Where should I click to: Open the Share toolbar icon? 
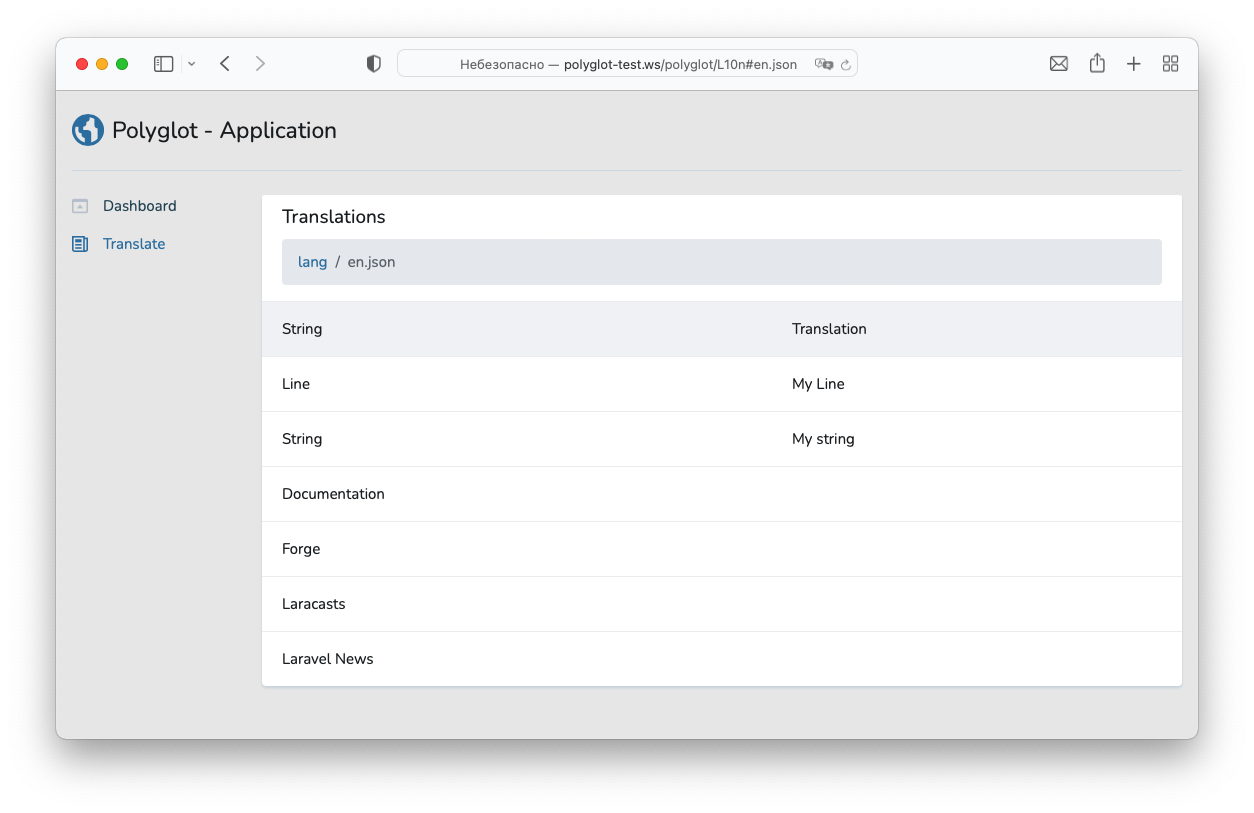coord(1097,63)
